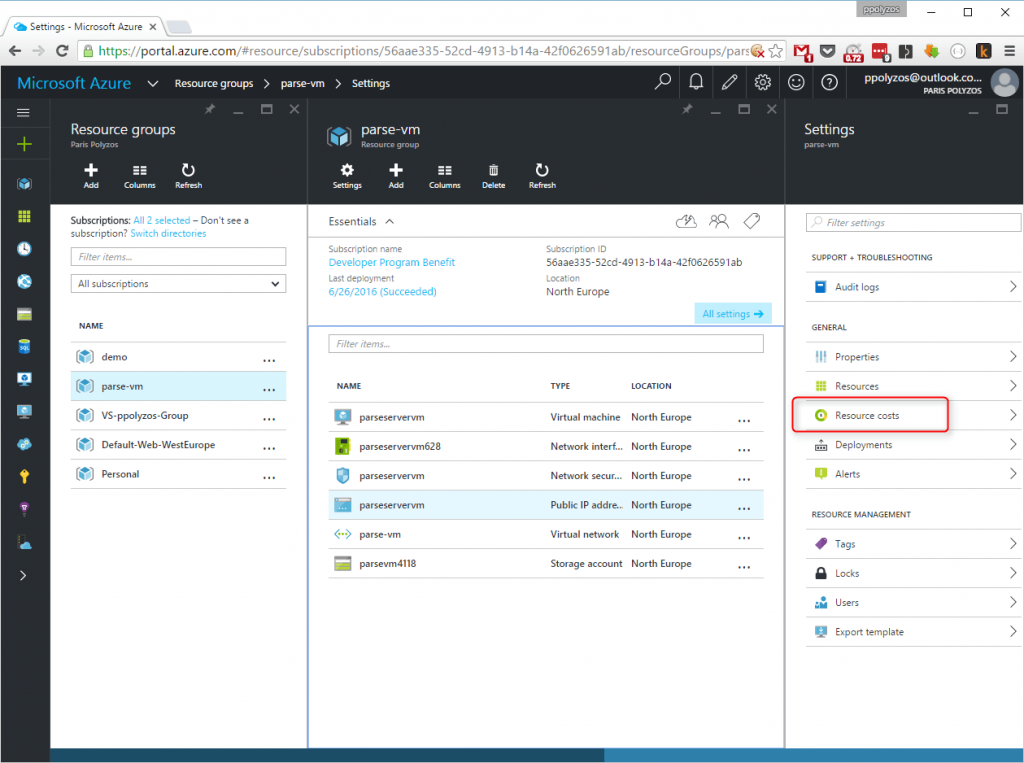Click the notifications bell icon in the top bar
Viewport: 1024px width, 763px height.
pyautogui.click(x=696, y=83)
